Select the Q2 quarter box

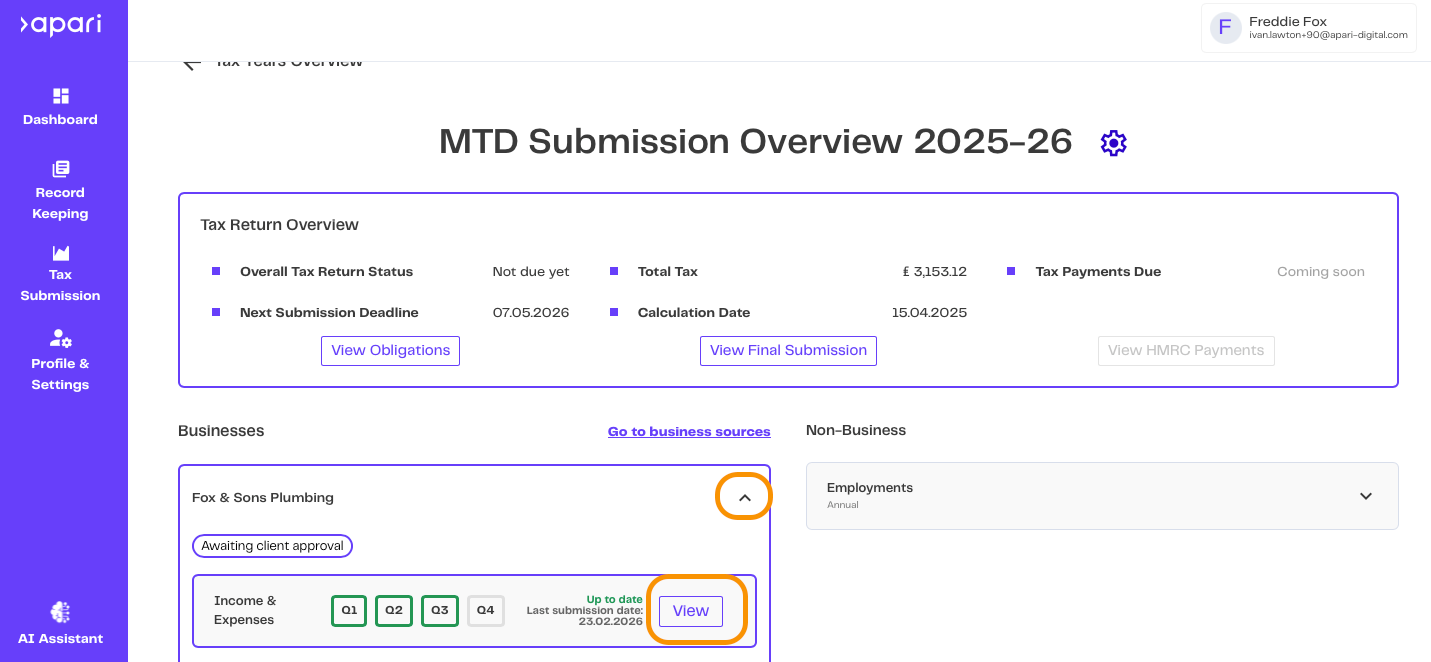pyautogui.click(x=394, y=610)
